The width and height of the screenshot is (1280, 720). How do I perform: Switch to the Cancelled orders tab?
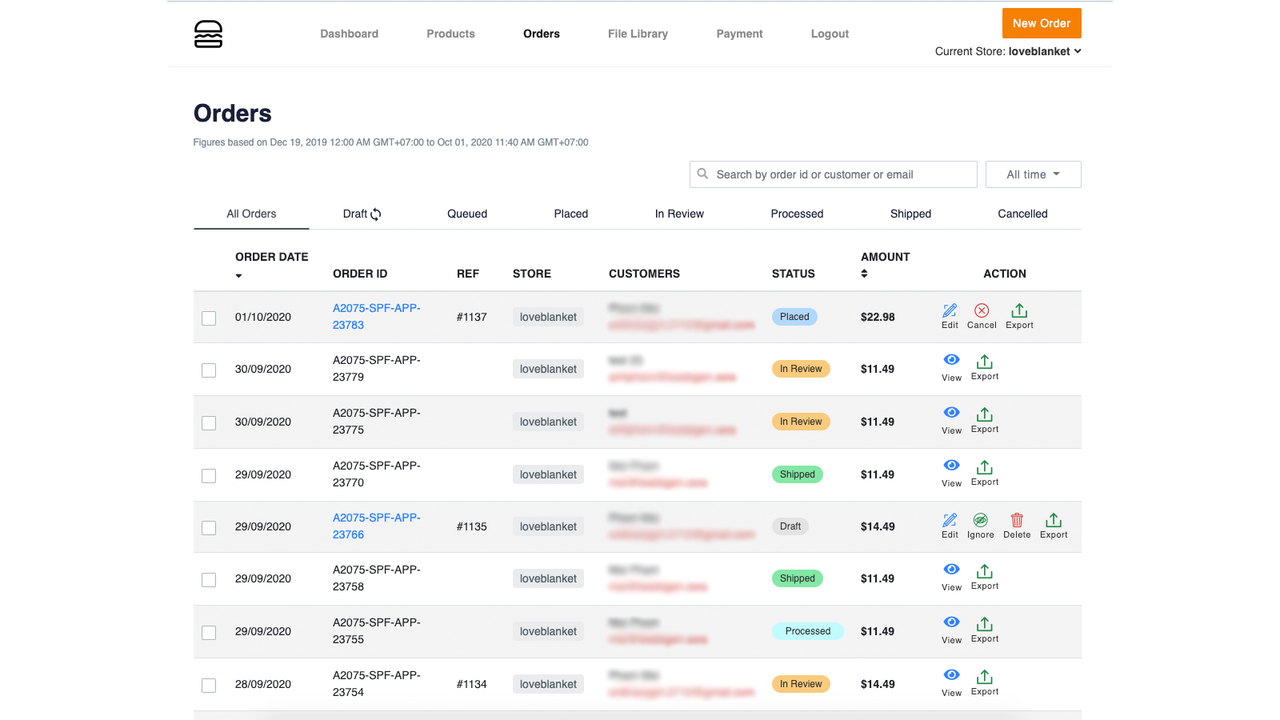tap(1022, 213)
